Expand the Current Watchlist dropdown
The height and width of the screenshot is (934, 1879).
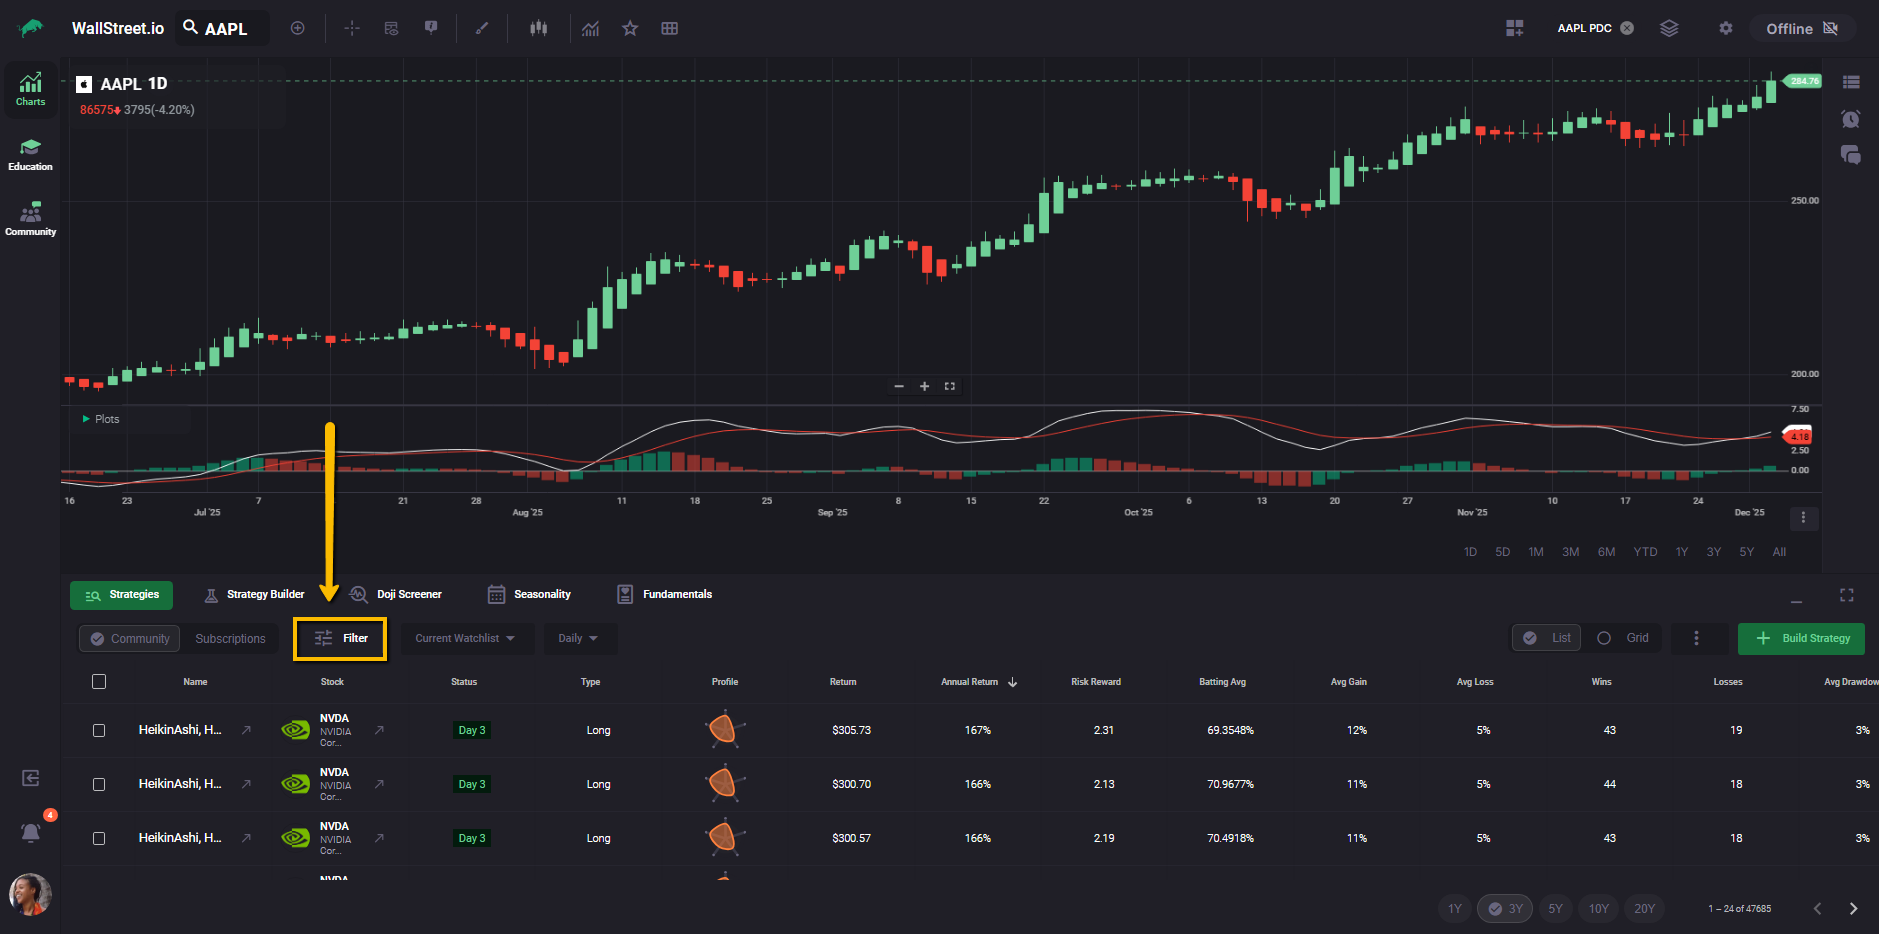pyautogui.click(x=465, y=638)
